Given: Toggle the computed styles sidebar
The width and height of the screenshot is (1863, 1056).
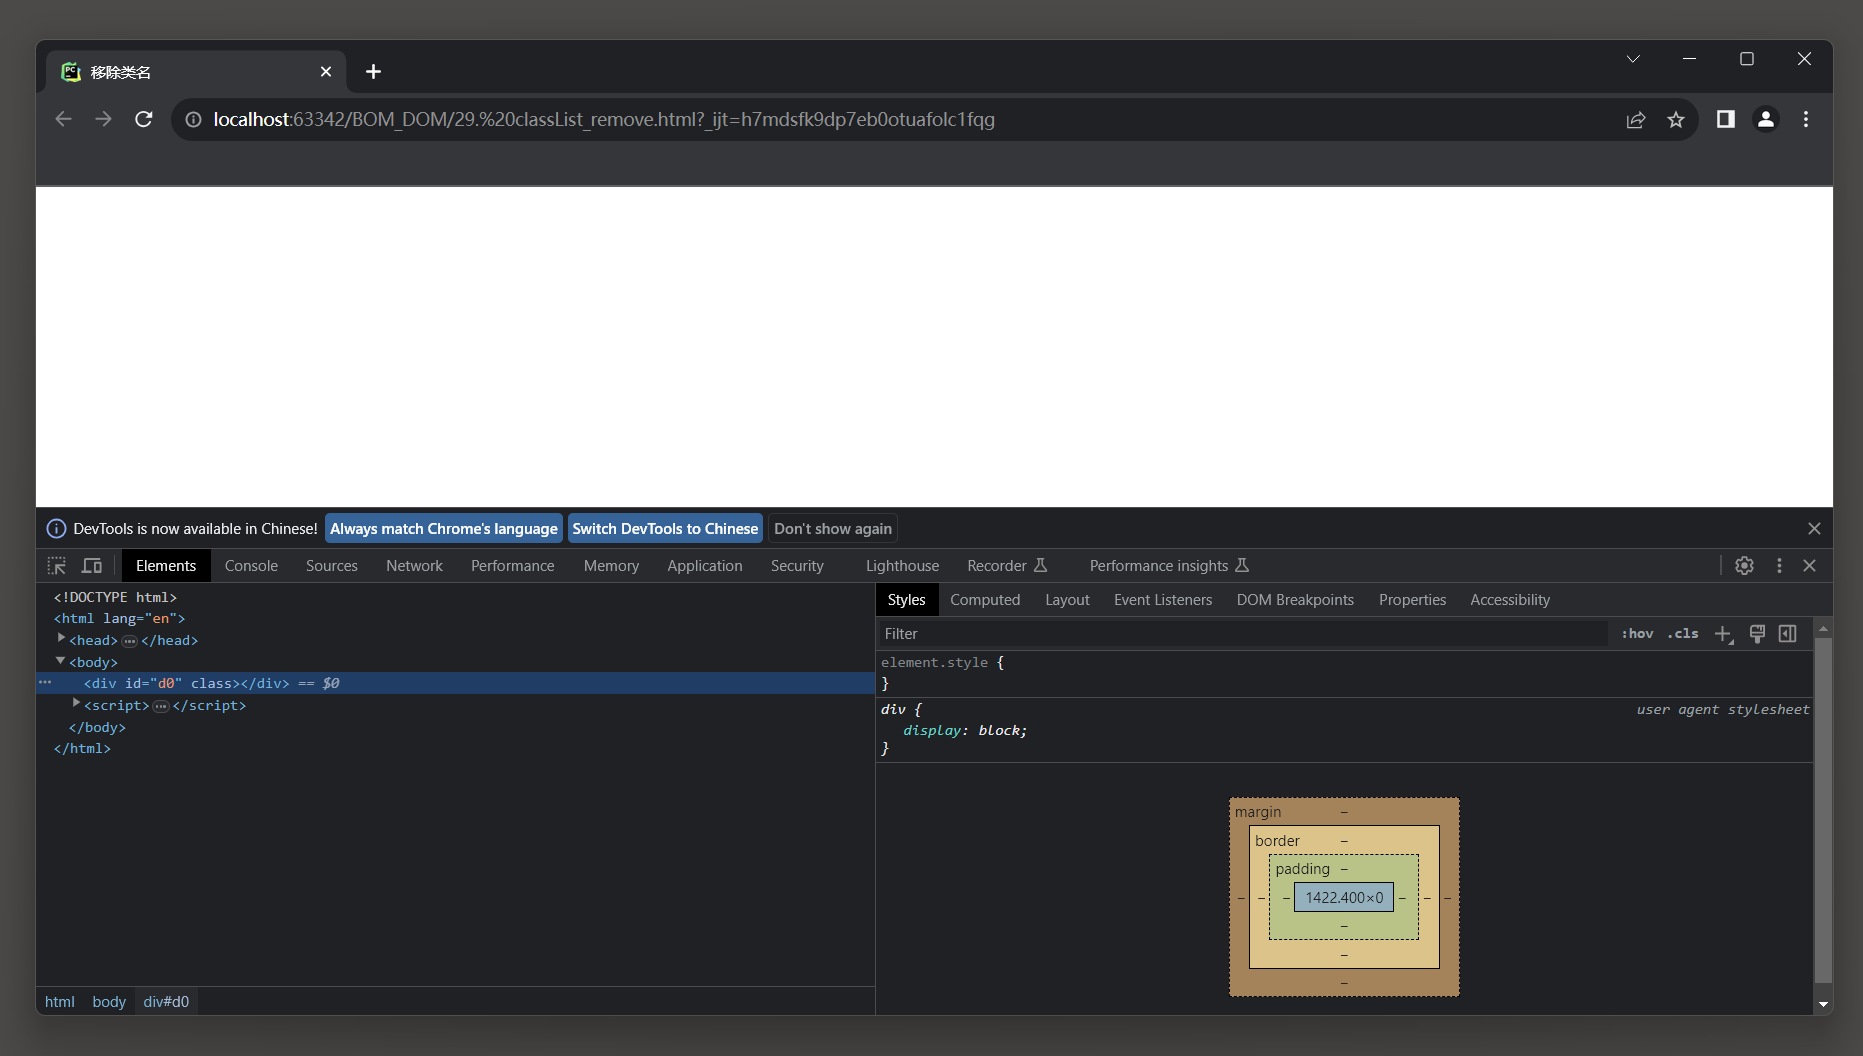Looking at the screenshot, I should tap(1788, 634).
